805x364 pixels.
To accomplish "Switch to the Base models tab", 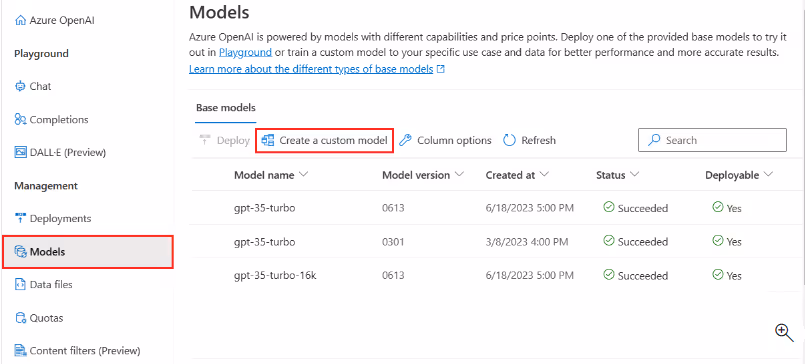I will pos(226,108).
